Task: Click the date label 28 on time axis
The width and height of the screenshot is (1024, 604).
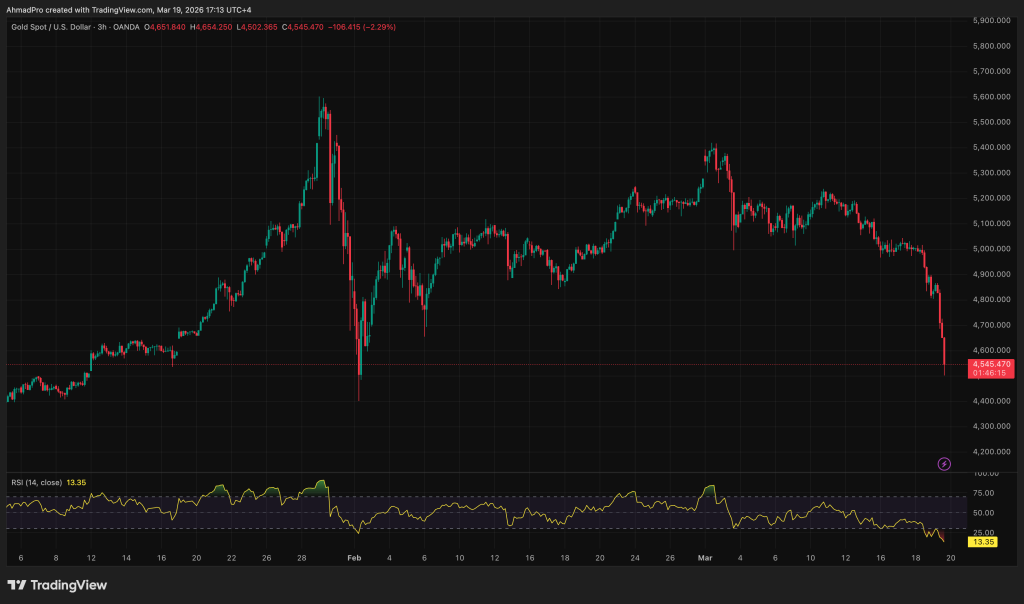Action: pos(302,557)
